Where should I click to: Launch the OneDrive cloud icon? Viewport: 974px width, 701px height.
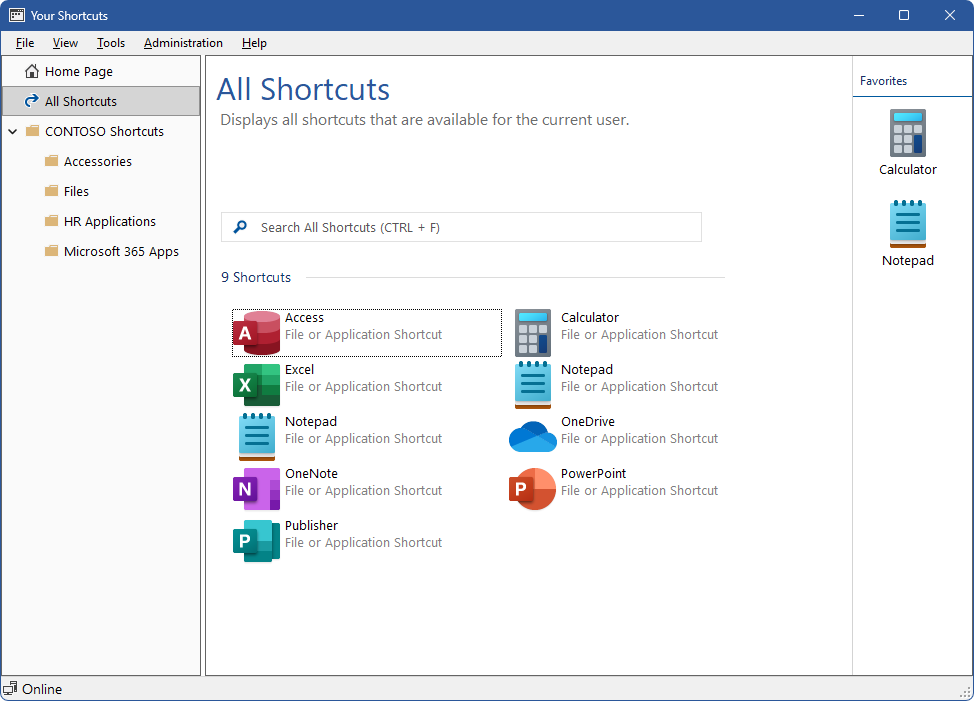point(532,437)
